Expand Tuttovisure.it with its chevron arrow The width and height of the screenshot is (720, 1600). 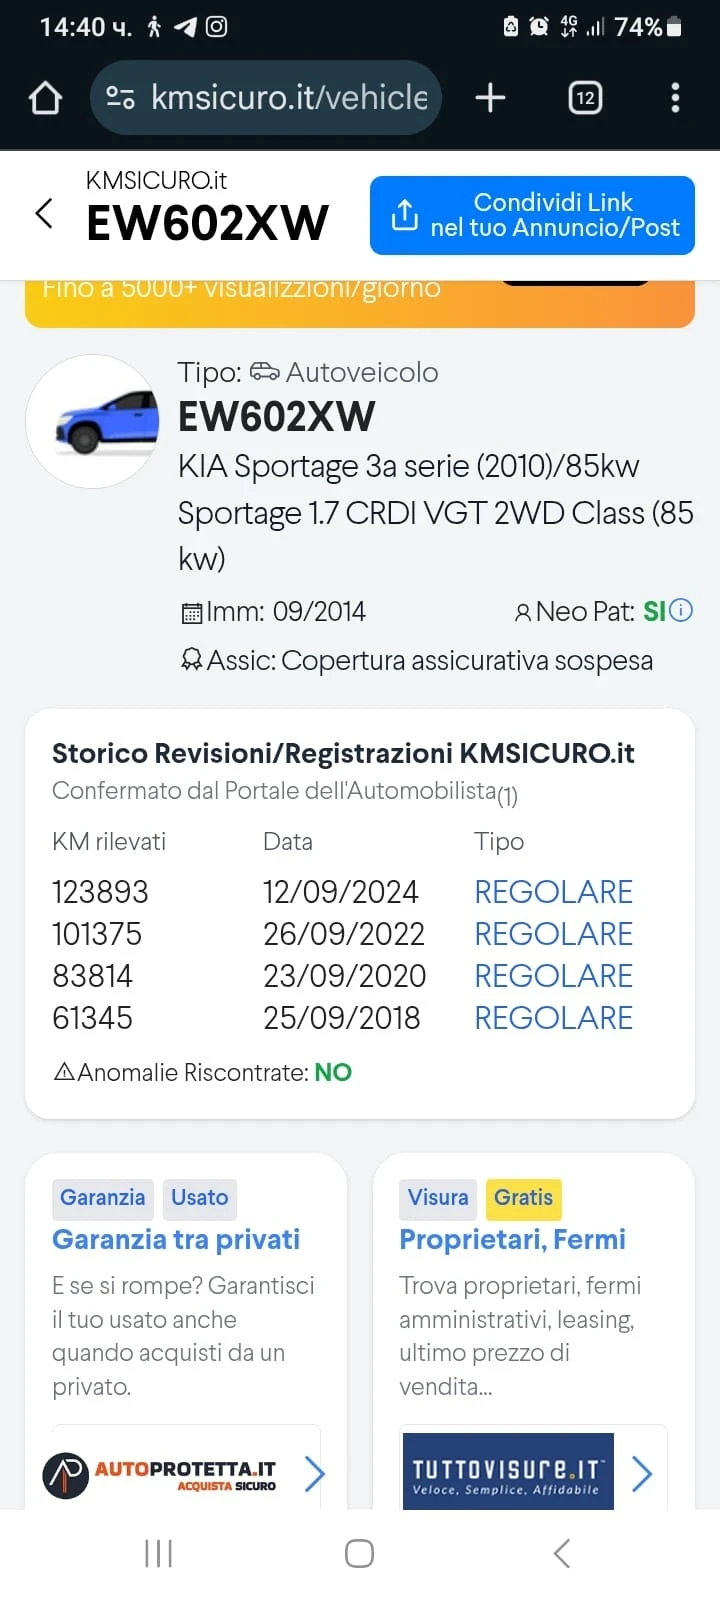[642, 1474]
